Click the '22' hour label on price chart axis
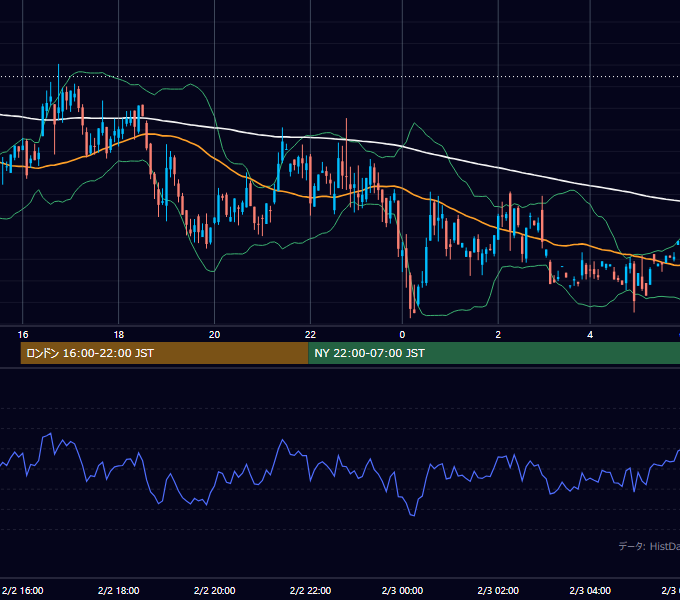This screenshot has height=600, width=680. [310, 335]
